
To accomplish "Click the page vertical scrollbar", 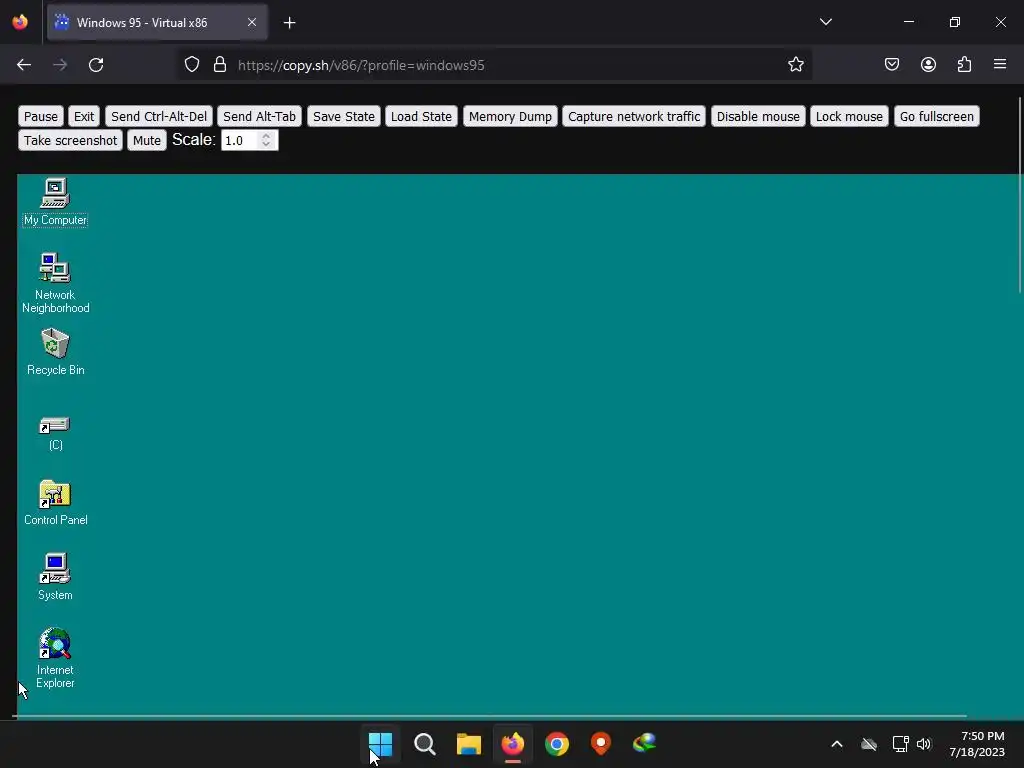I will [1020, 196].
